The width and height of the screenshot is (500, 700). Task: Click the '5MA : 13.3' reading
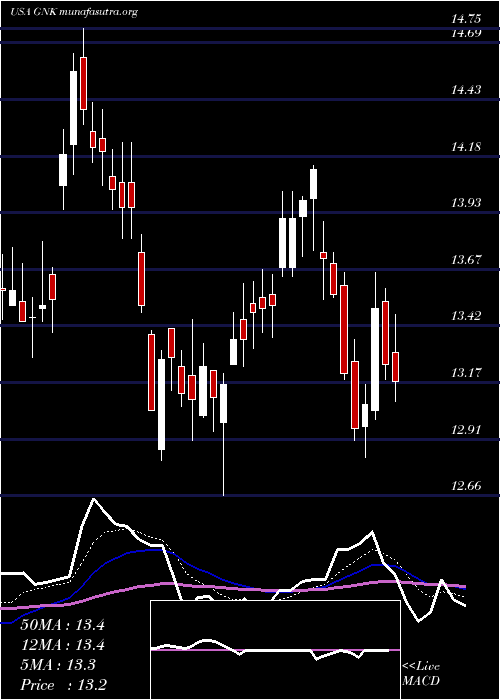(x=58, y=665)
